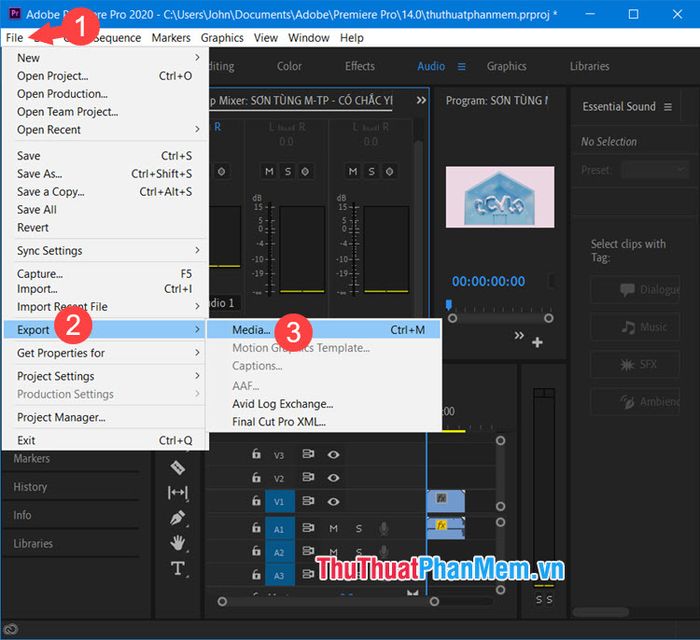700x640 pixels.
Task: Select the Hand tool
Action: [x=178, y=543]
